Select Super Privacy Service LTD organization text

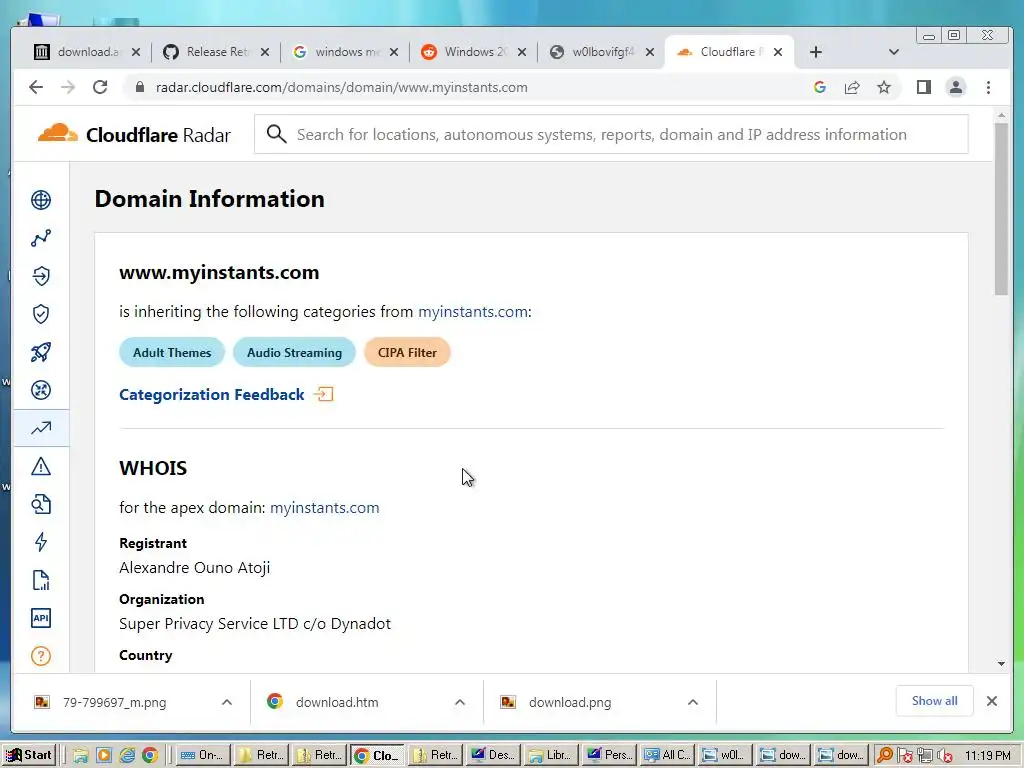pos(255,624)
